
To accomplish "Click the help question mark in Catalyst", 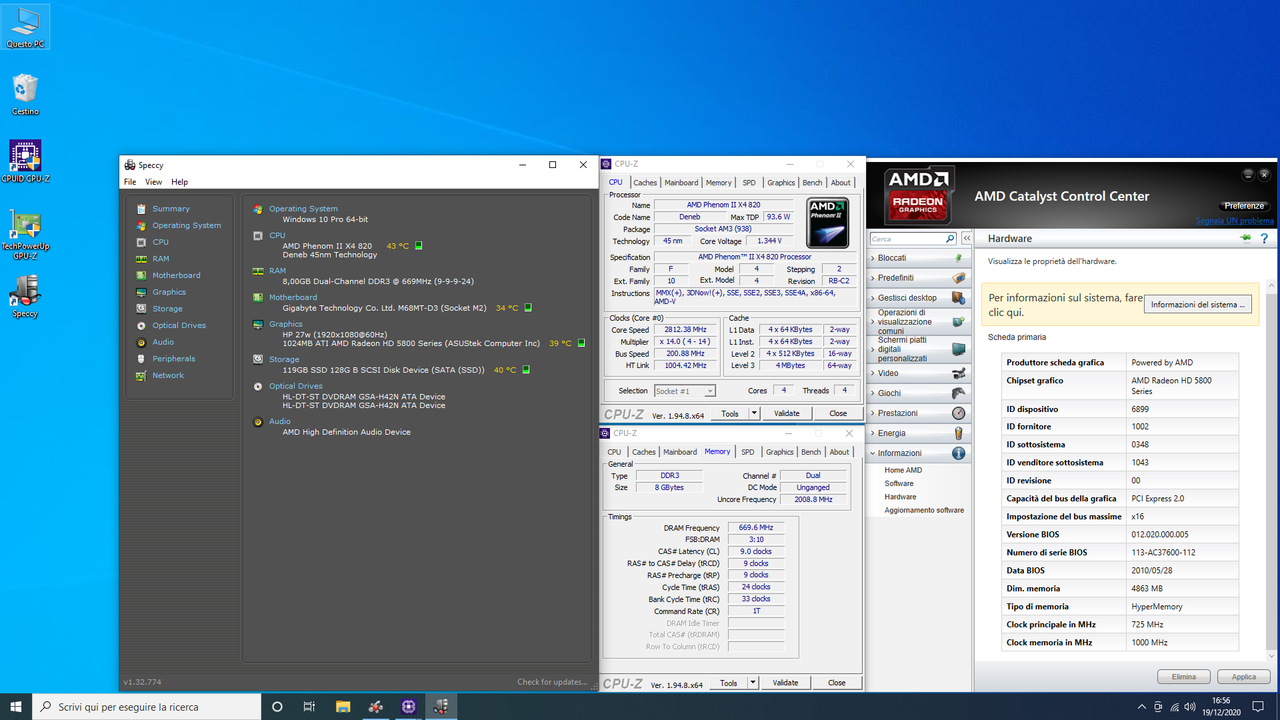I will pyautogui.click(x=1265, y=238).
